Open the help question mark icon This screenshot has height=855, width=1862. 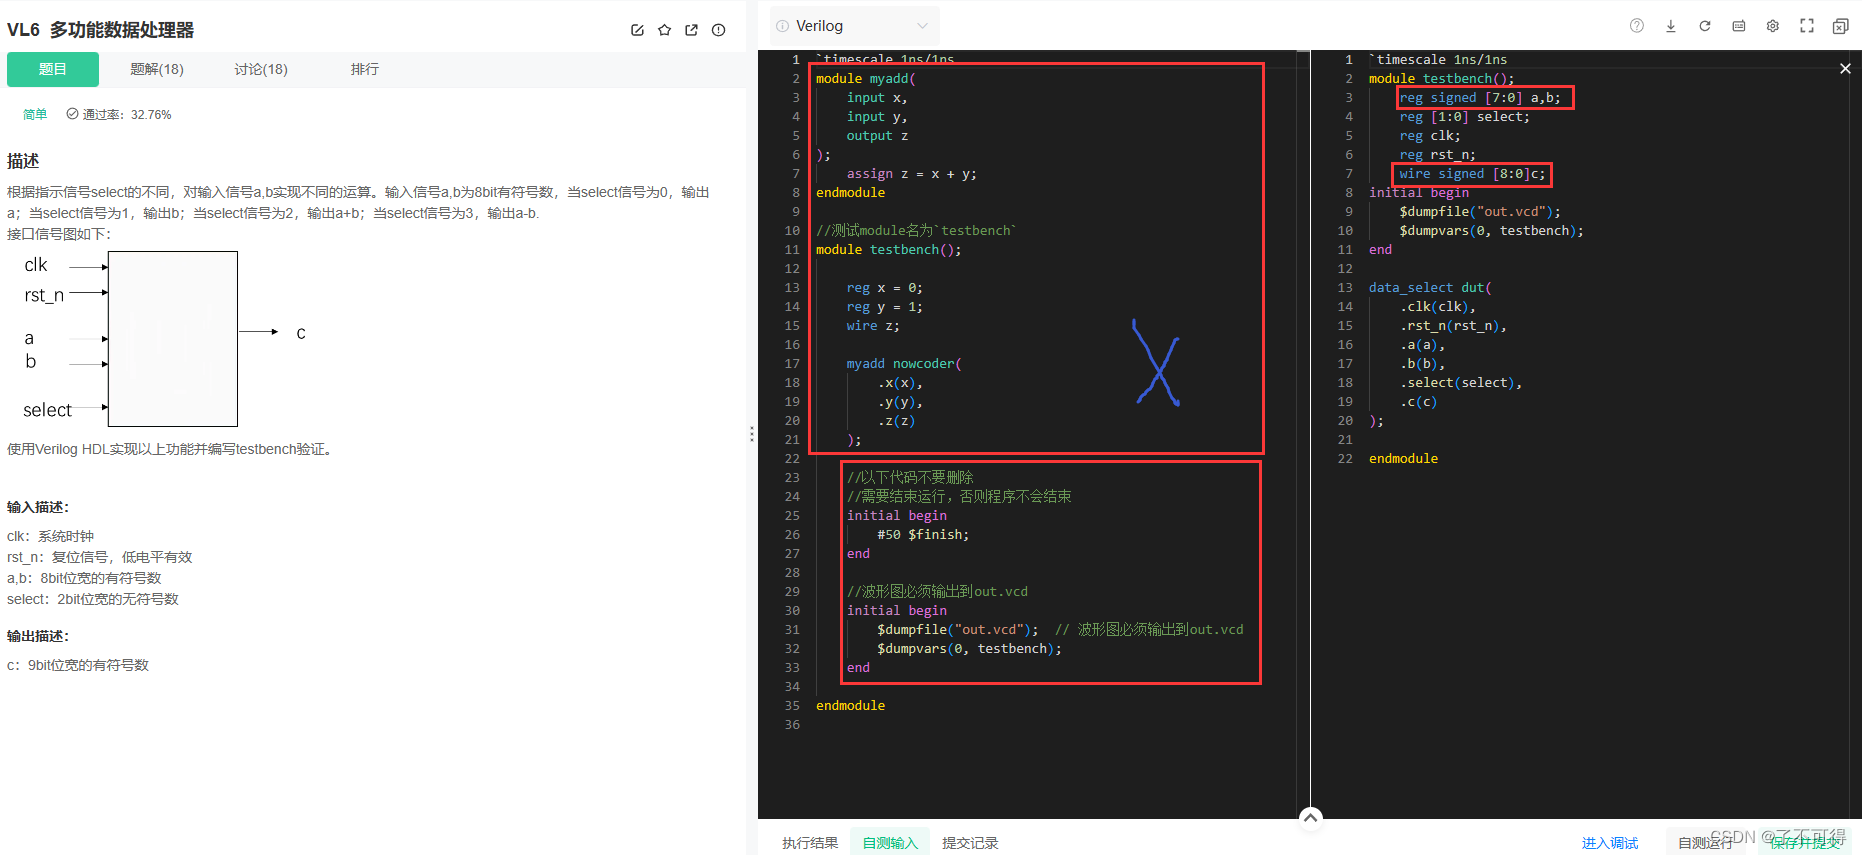1637,26
